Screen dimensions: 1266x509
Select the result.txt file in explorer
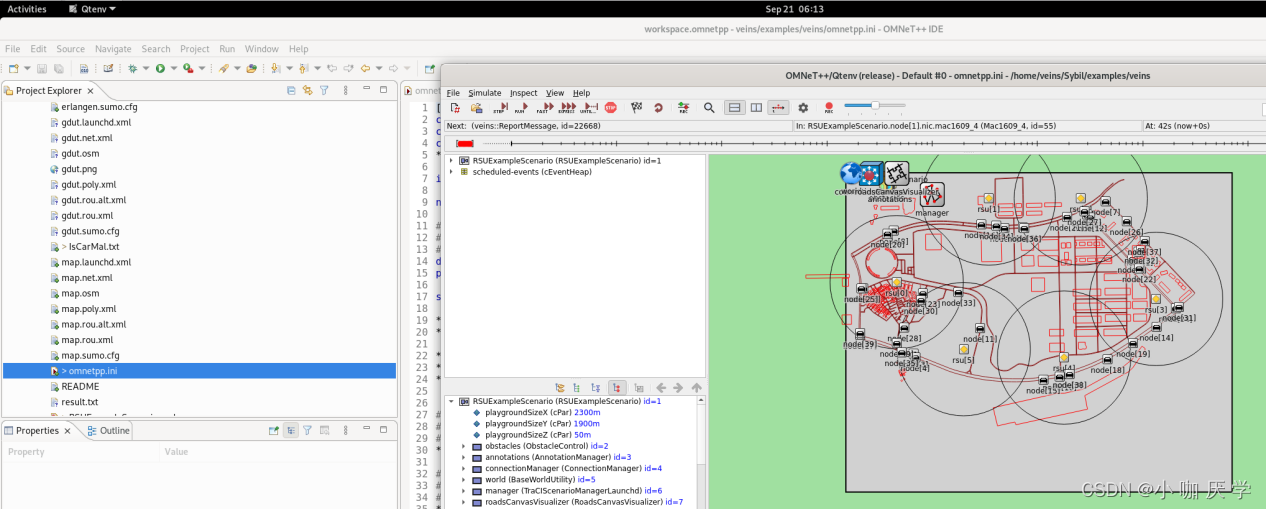click(x=80, y=402)
